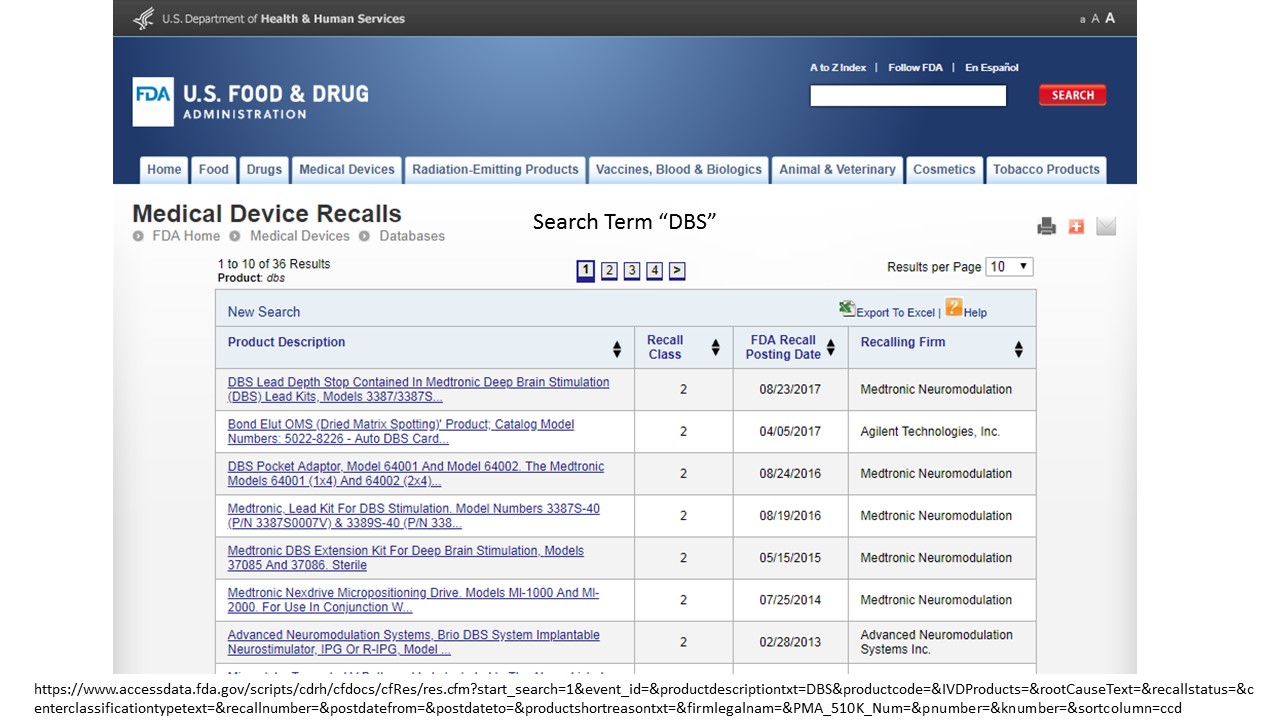
Task: Click the New Search link
Action: coord(264,312)
